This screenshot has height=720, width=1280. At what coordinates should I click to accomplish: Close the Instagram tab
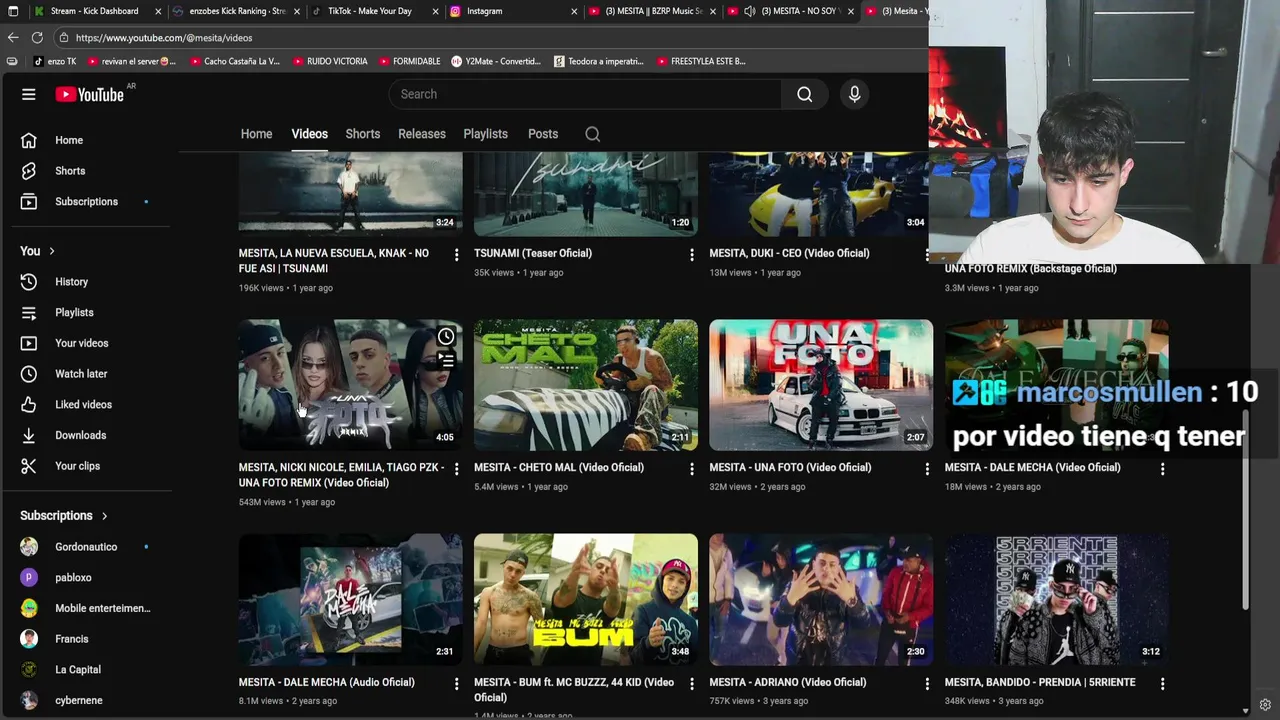tap(574, 11)
